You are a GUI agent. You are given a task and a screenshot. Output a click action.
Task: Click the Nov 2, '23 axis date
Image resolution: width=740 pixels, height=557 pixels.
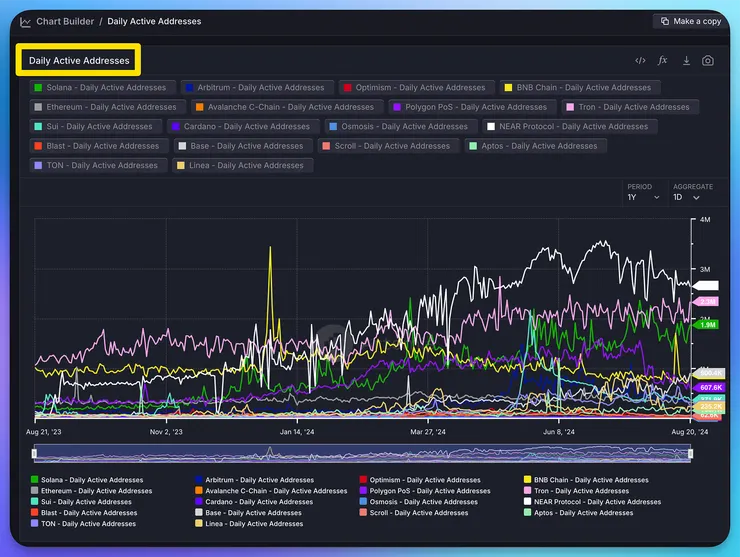pyautogui.click(x=166, y=432)
